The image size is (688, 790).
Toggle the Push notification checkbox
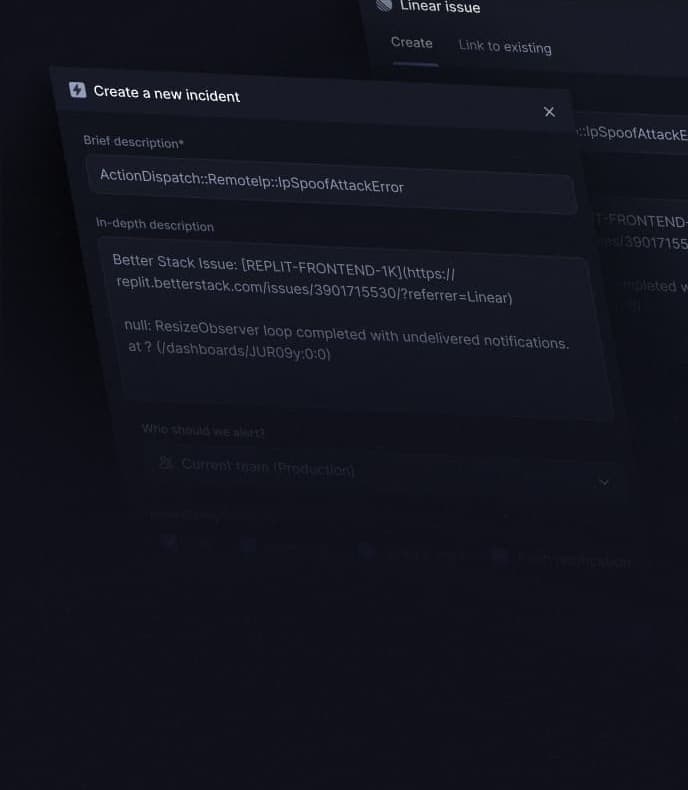499,557
